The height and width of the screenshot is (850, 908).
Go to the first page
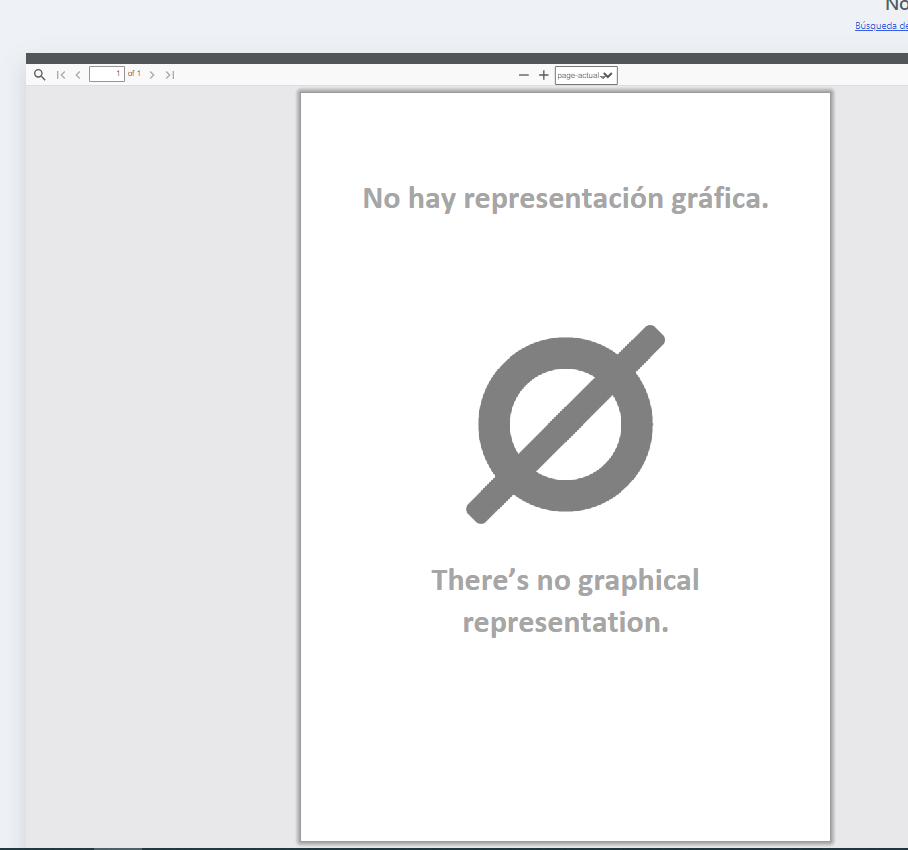tap(61, 75)
